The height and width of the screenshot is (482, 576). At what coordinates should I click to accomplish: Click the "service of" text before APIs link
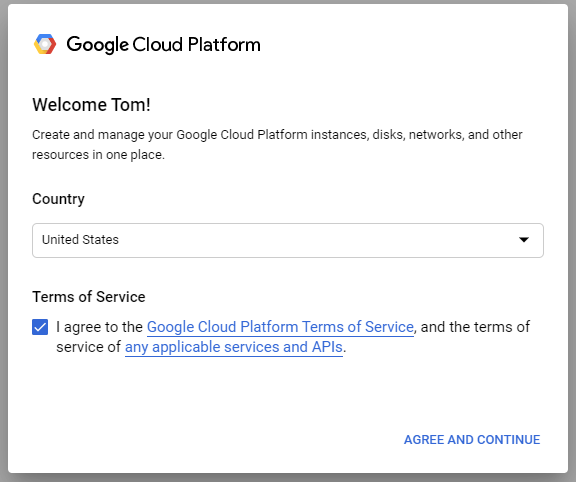click(88, 347)
